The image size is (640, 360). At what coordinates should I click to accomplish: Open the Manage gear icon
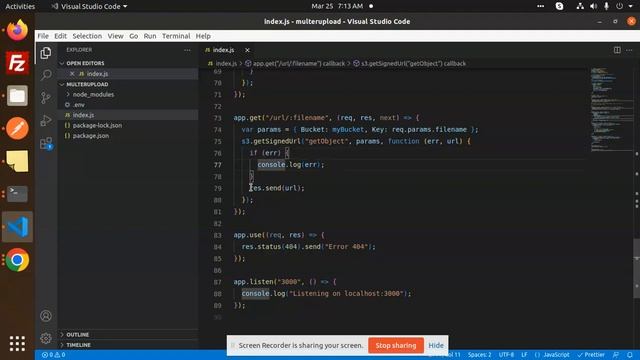[46, 338]
